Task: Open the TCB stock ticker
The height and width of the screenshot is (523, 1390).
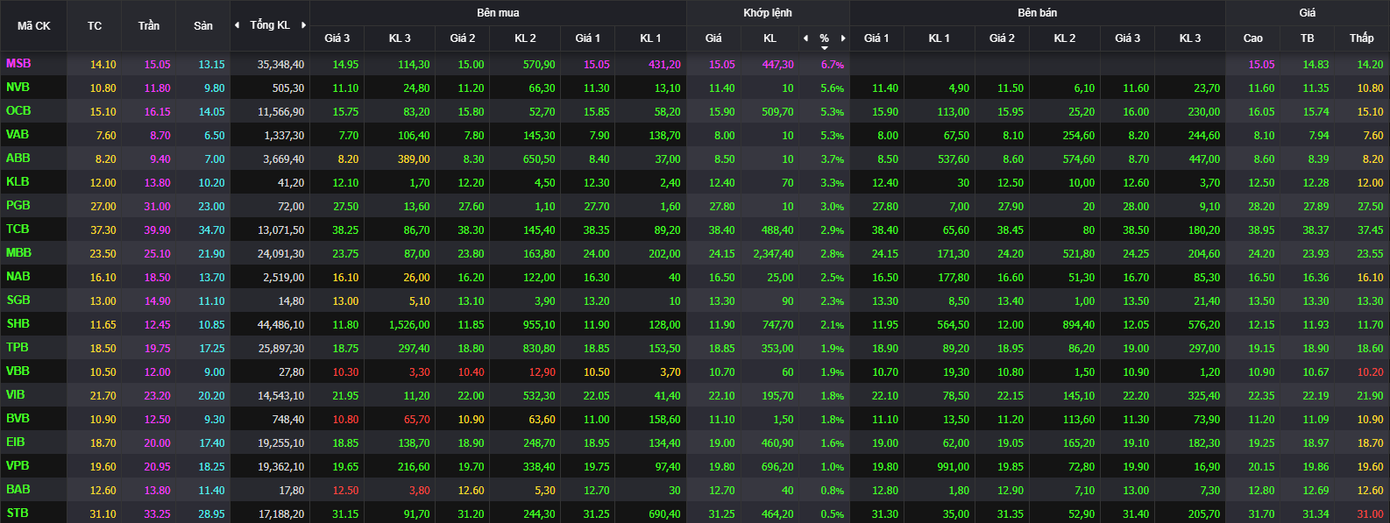Action: tap(18, 228)
